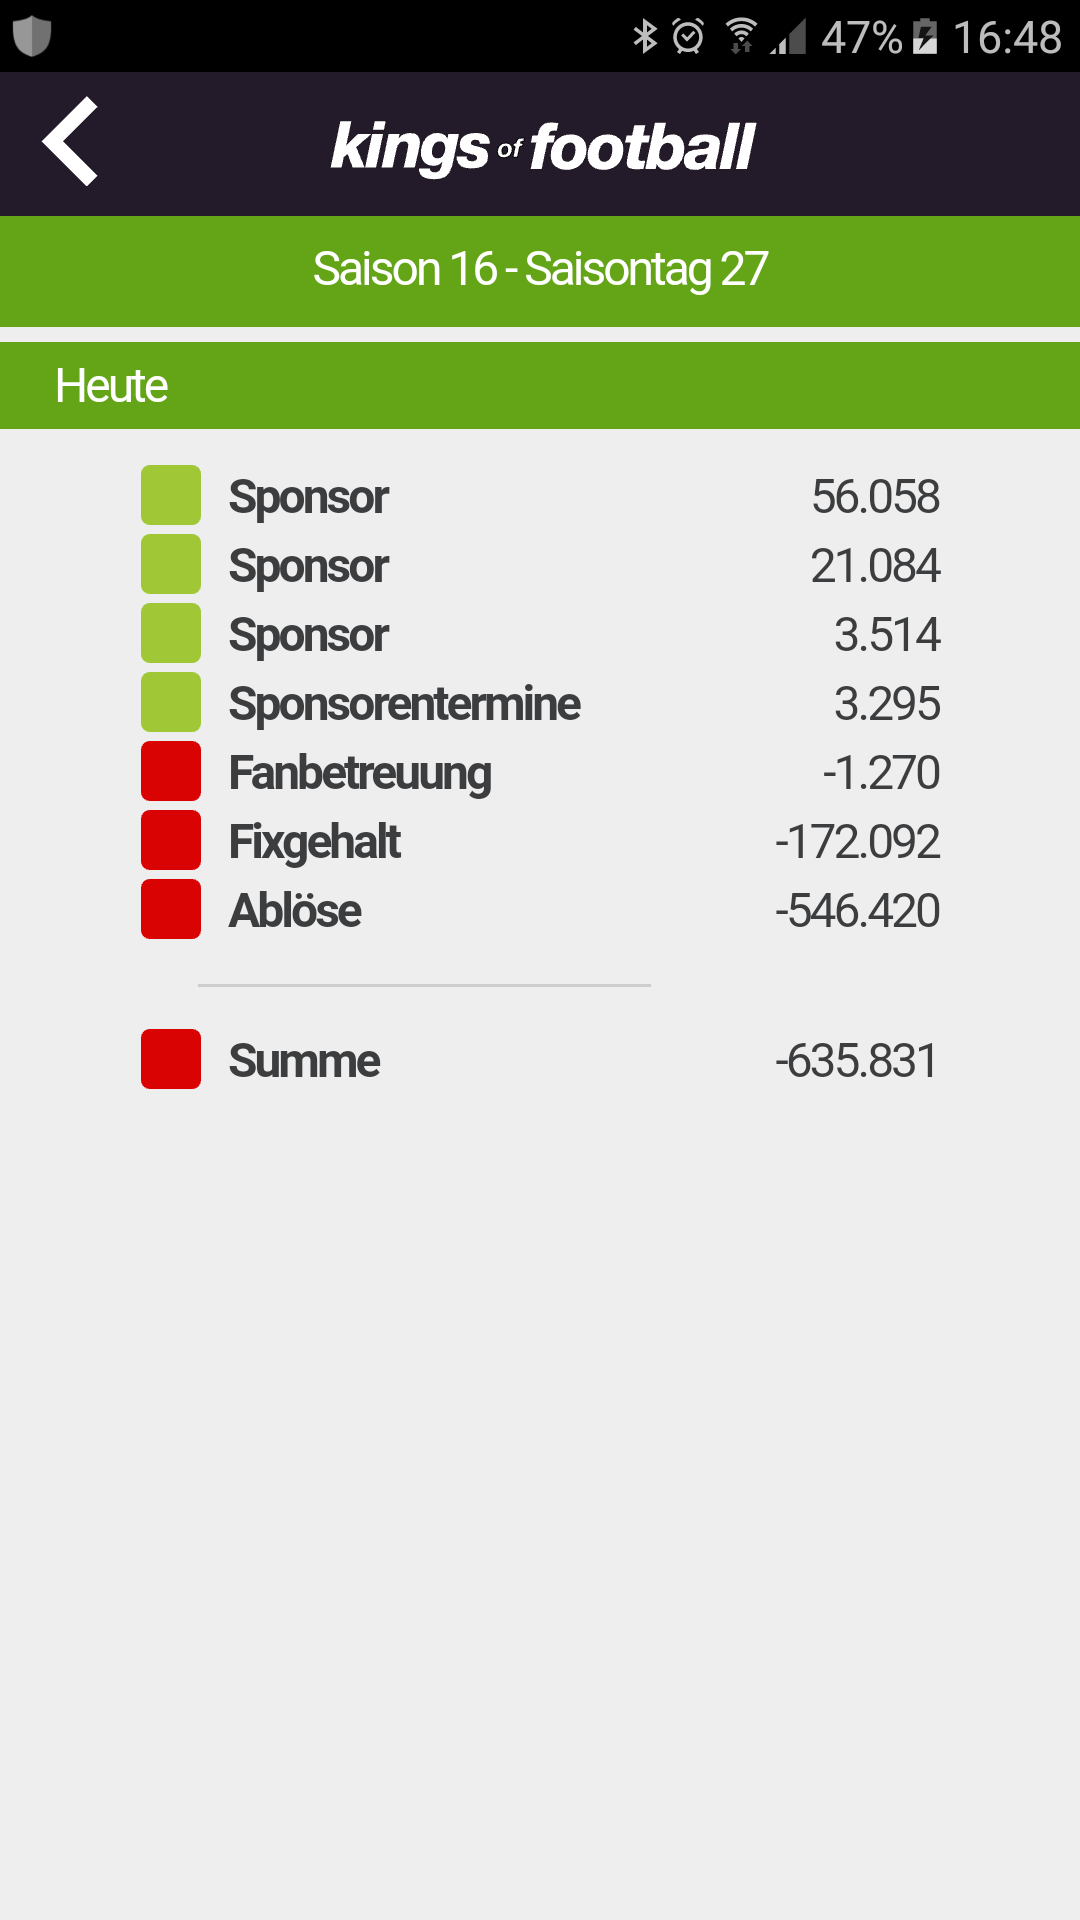Tap the Sponsor amount 3.514
Image resolution: width=1080 pixels, height=1920 pixels.
[888, 635]
